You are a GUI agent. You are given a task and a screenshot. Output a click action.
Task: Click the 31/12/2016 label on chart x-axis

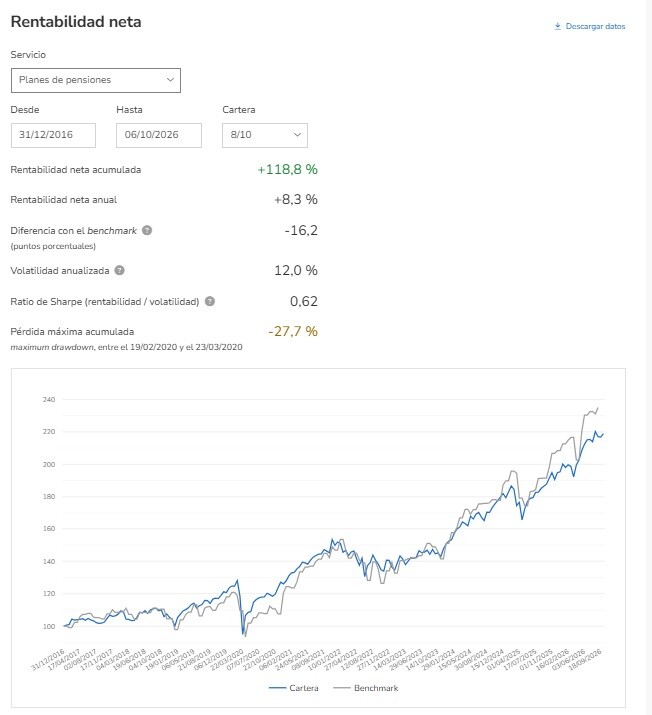[49, 659]
